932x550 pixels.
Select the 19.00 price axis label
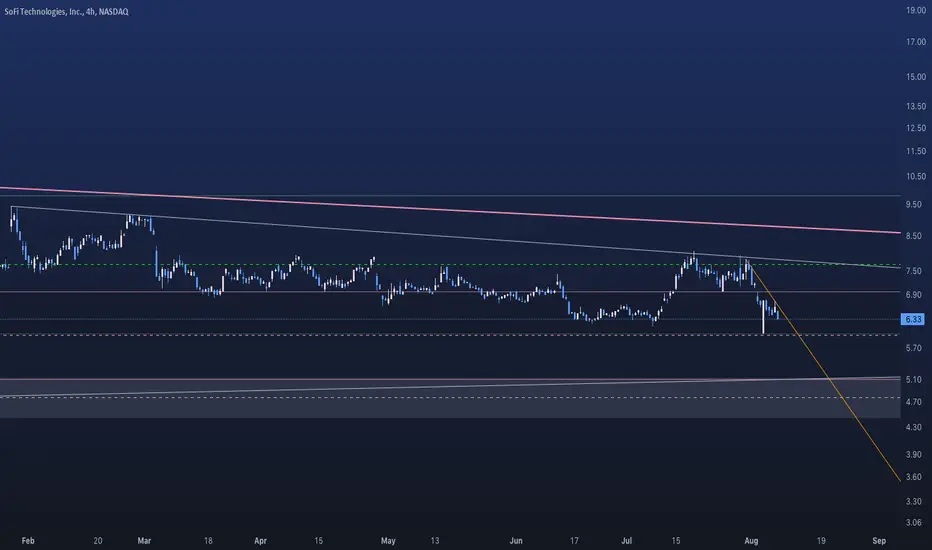click(916, 10)
